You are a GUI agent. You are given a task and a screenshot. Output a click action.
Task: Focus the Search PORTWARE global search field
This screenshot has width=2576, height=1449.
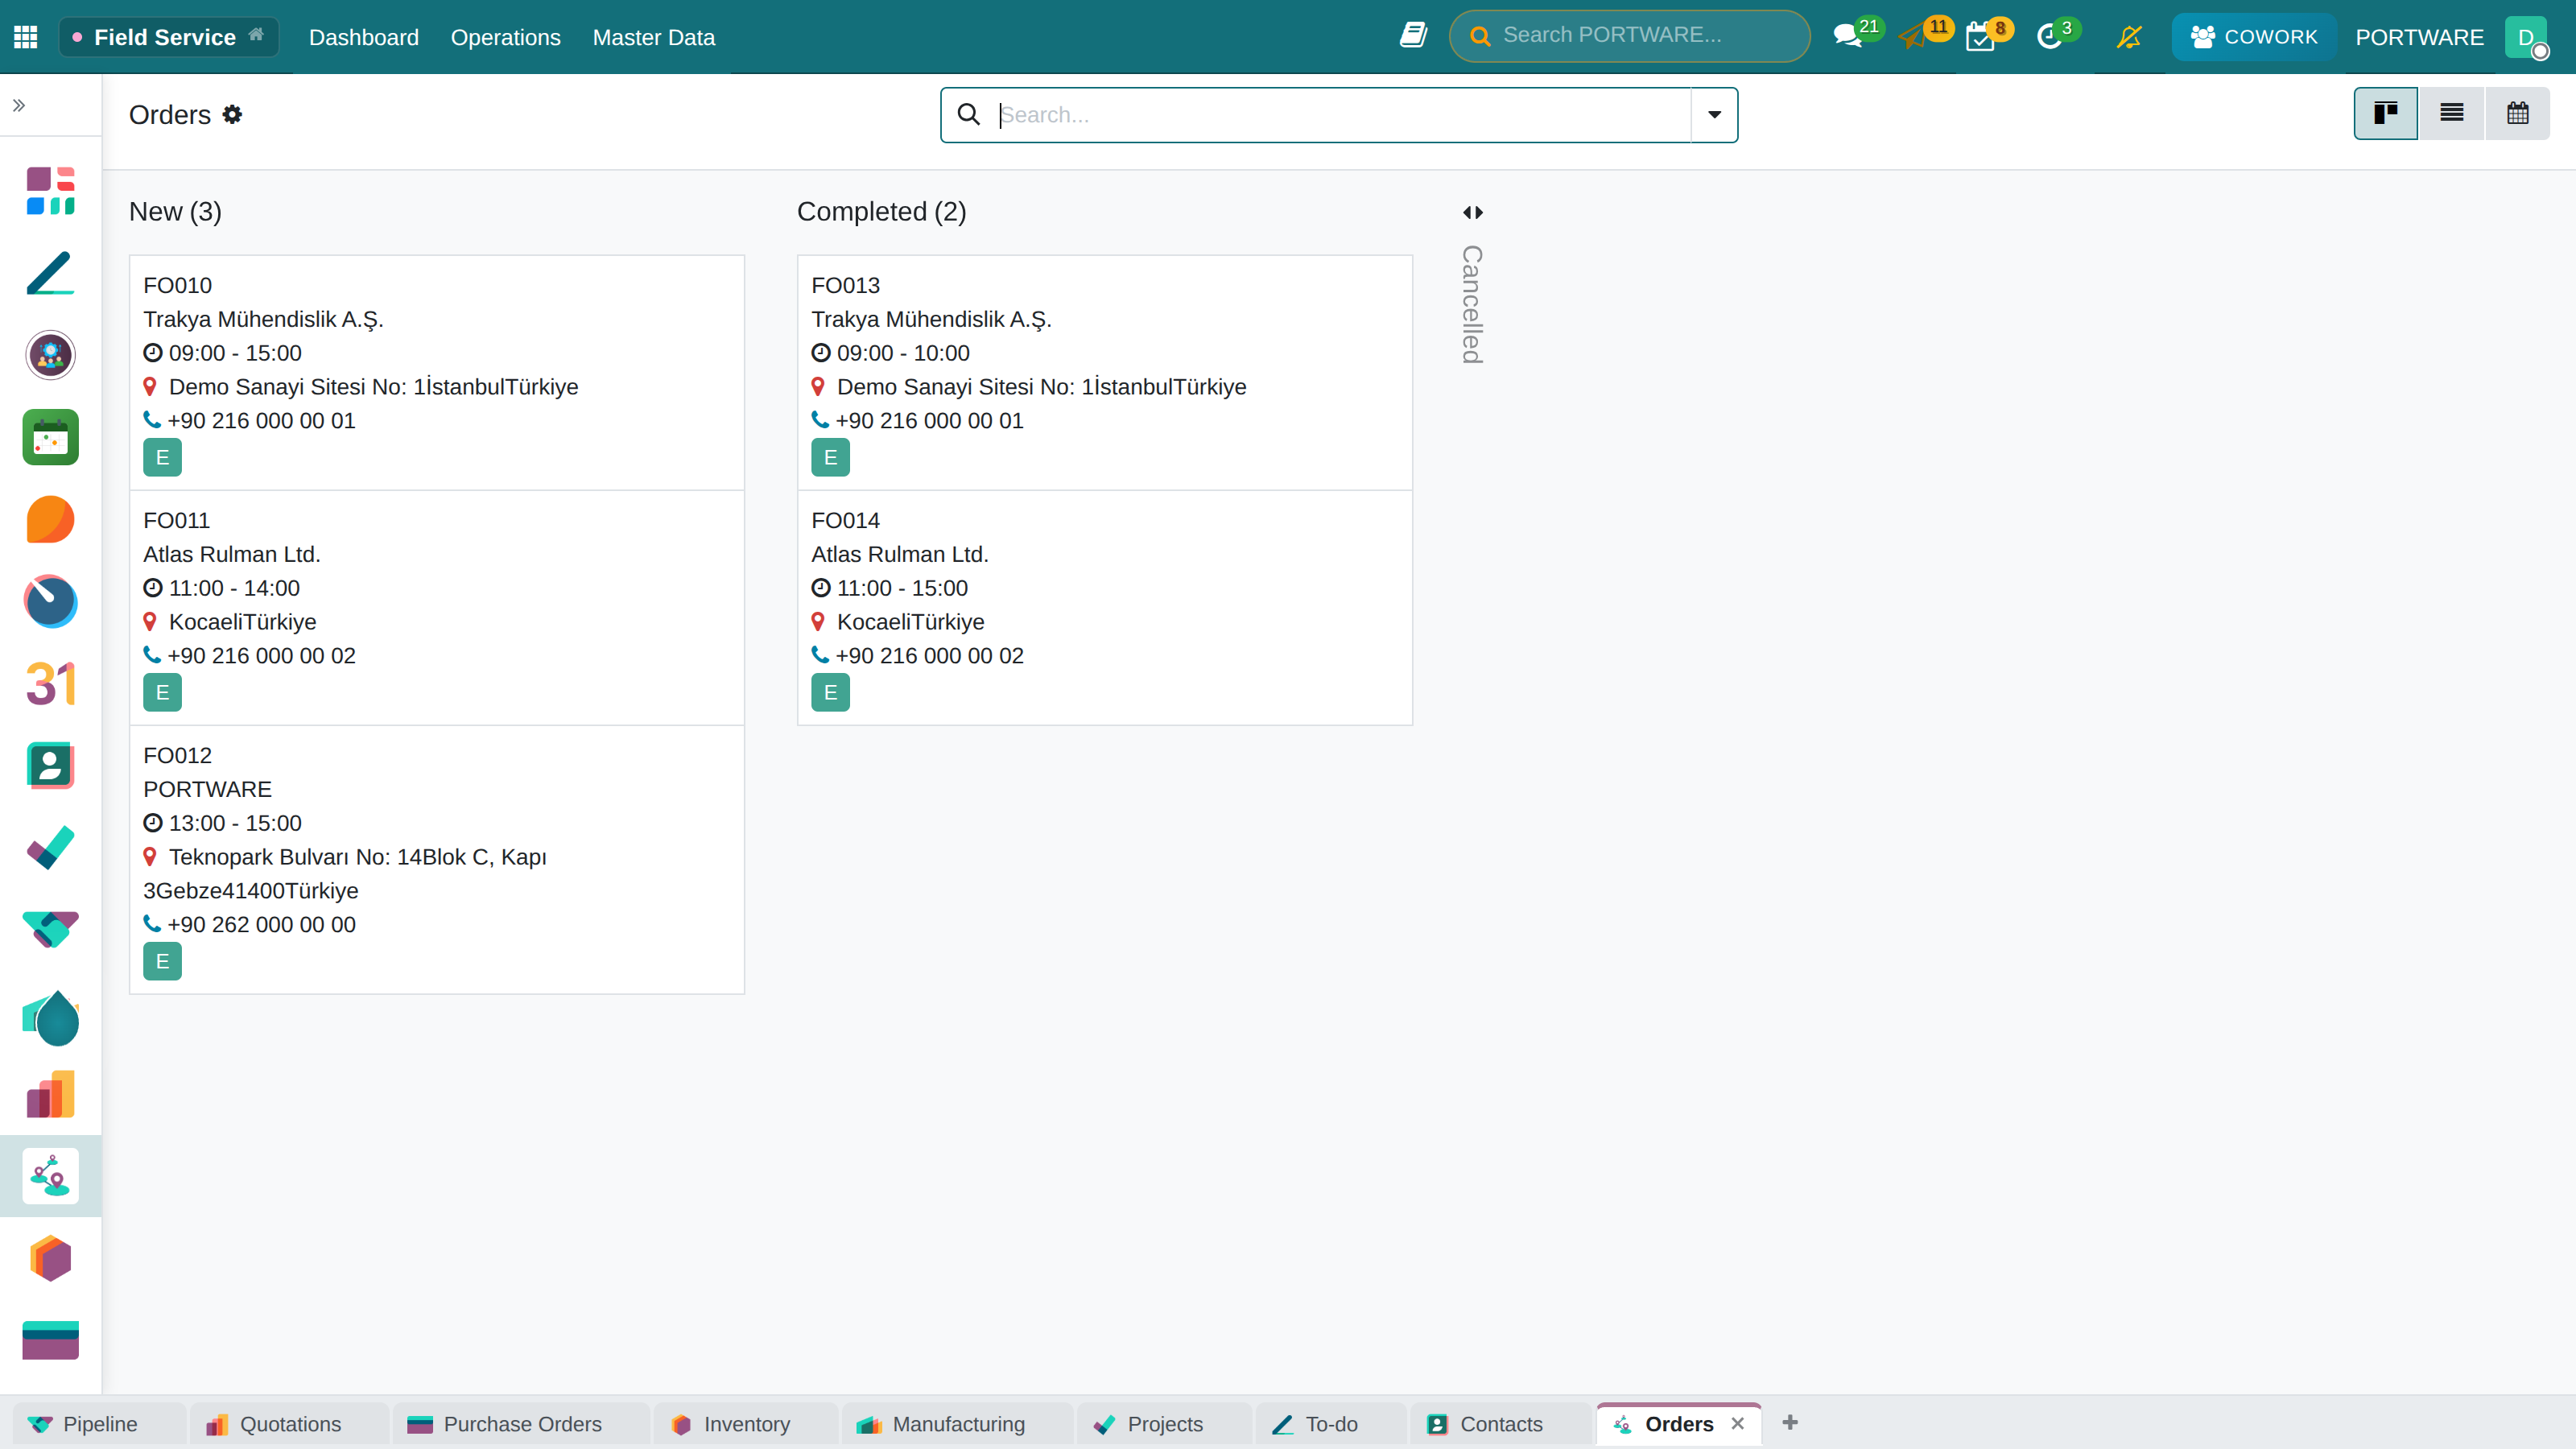point(1629,36)
